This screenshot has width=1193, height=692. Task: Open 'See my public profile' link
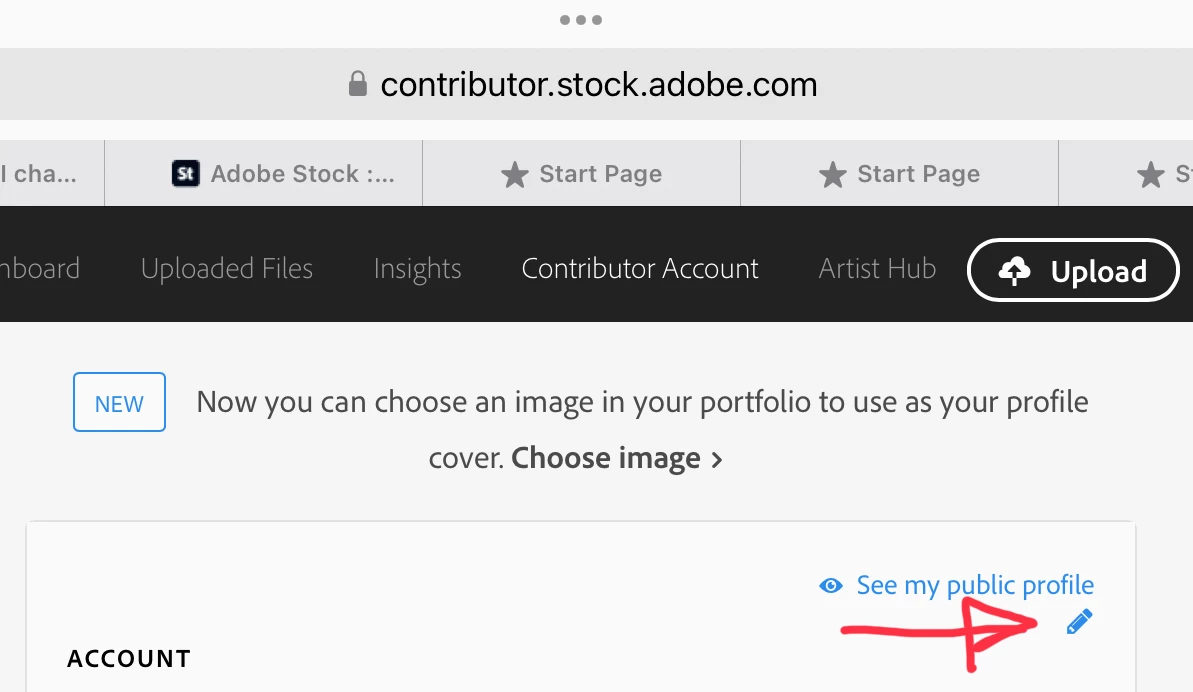[975, 585]
